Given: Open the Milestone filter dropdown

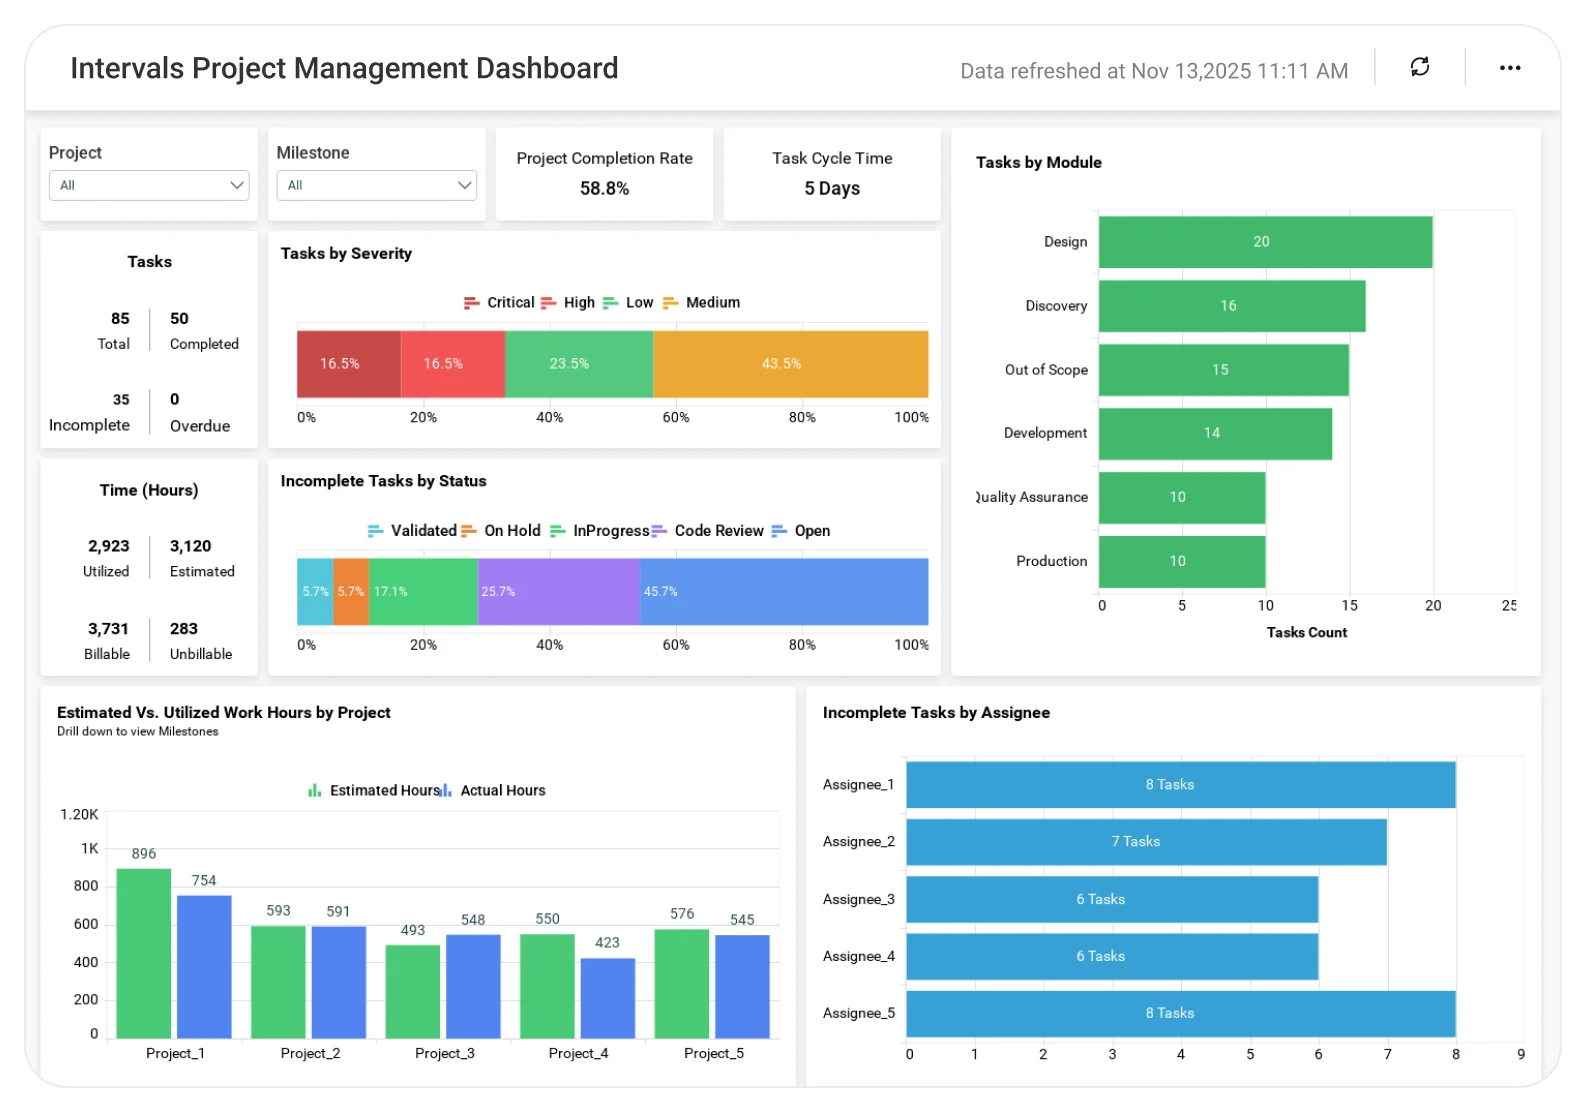Looking at the screenshot, I should [x=376, y=185].
